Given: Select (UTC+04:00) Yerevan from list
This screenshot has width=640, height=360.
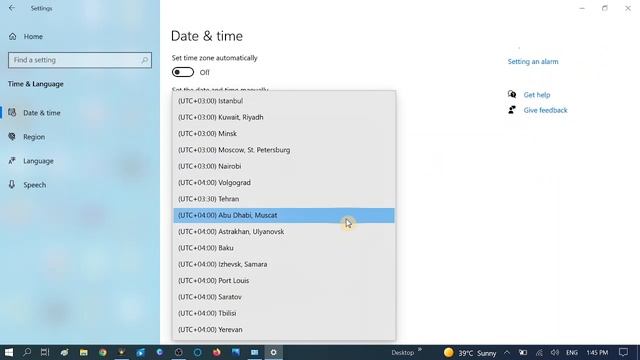Looking at the screenshot, I should tap(284, 329).
